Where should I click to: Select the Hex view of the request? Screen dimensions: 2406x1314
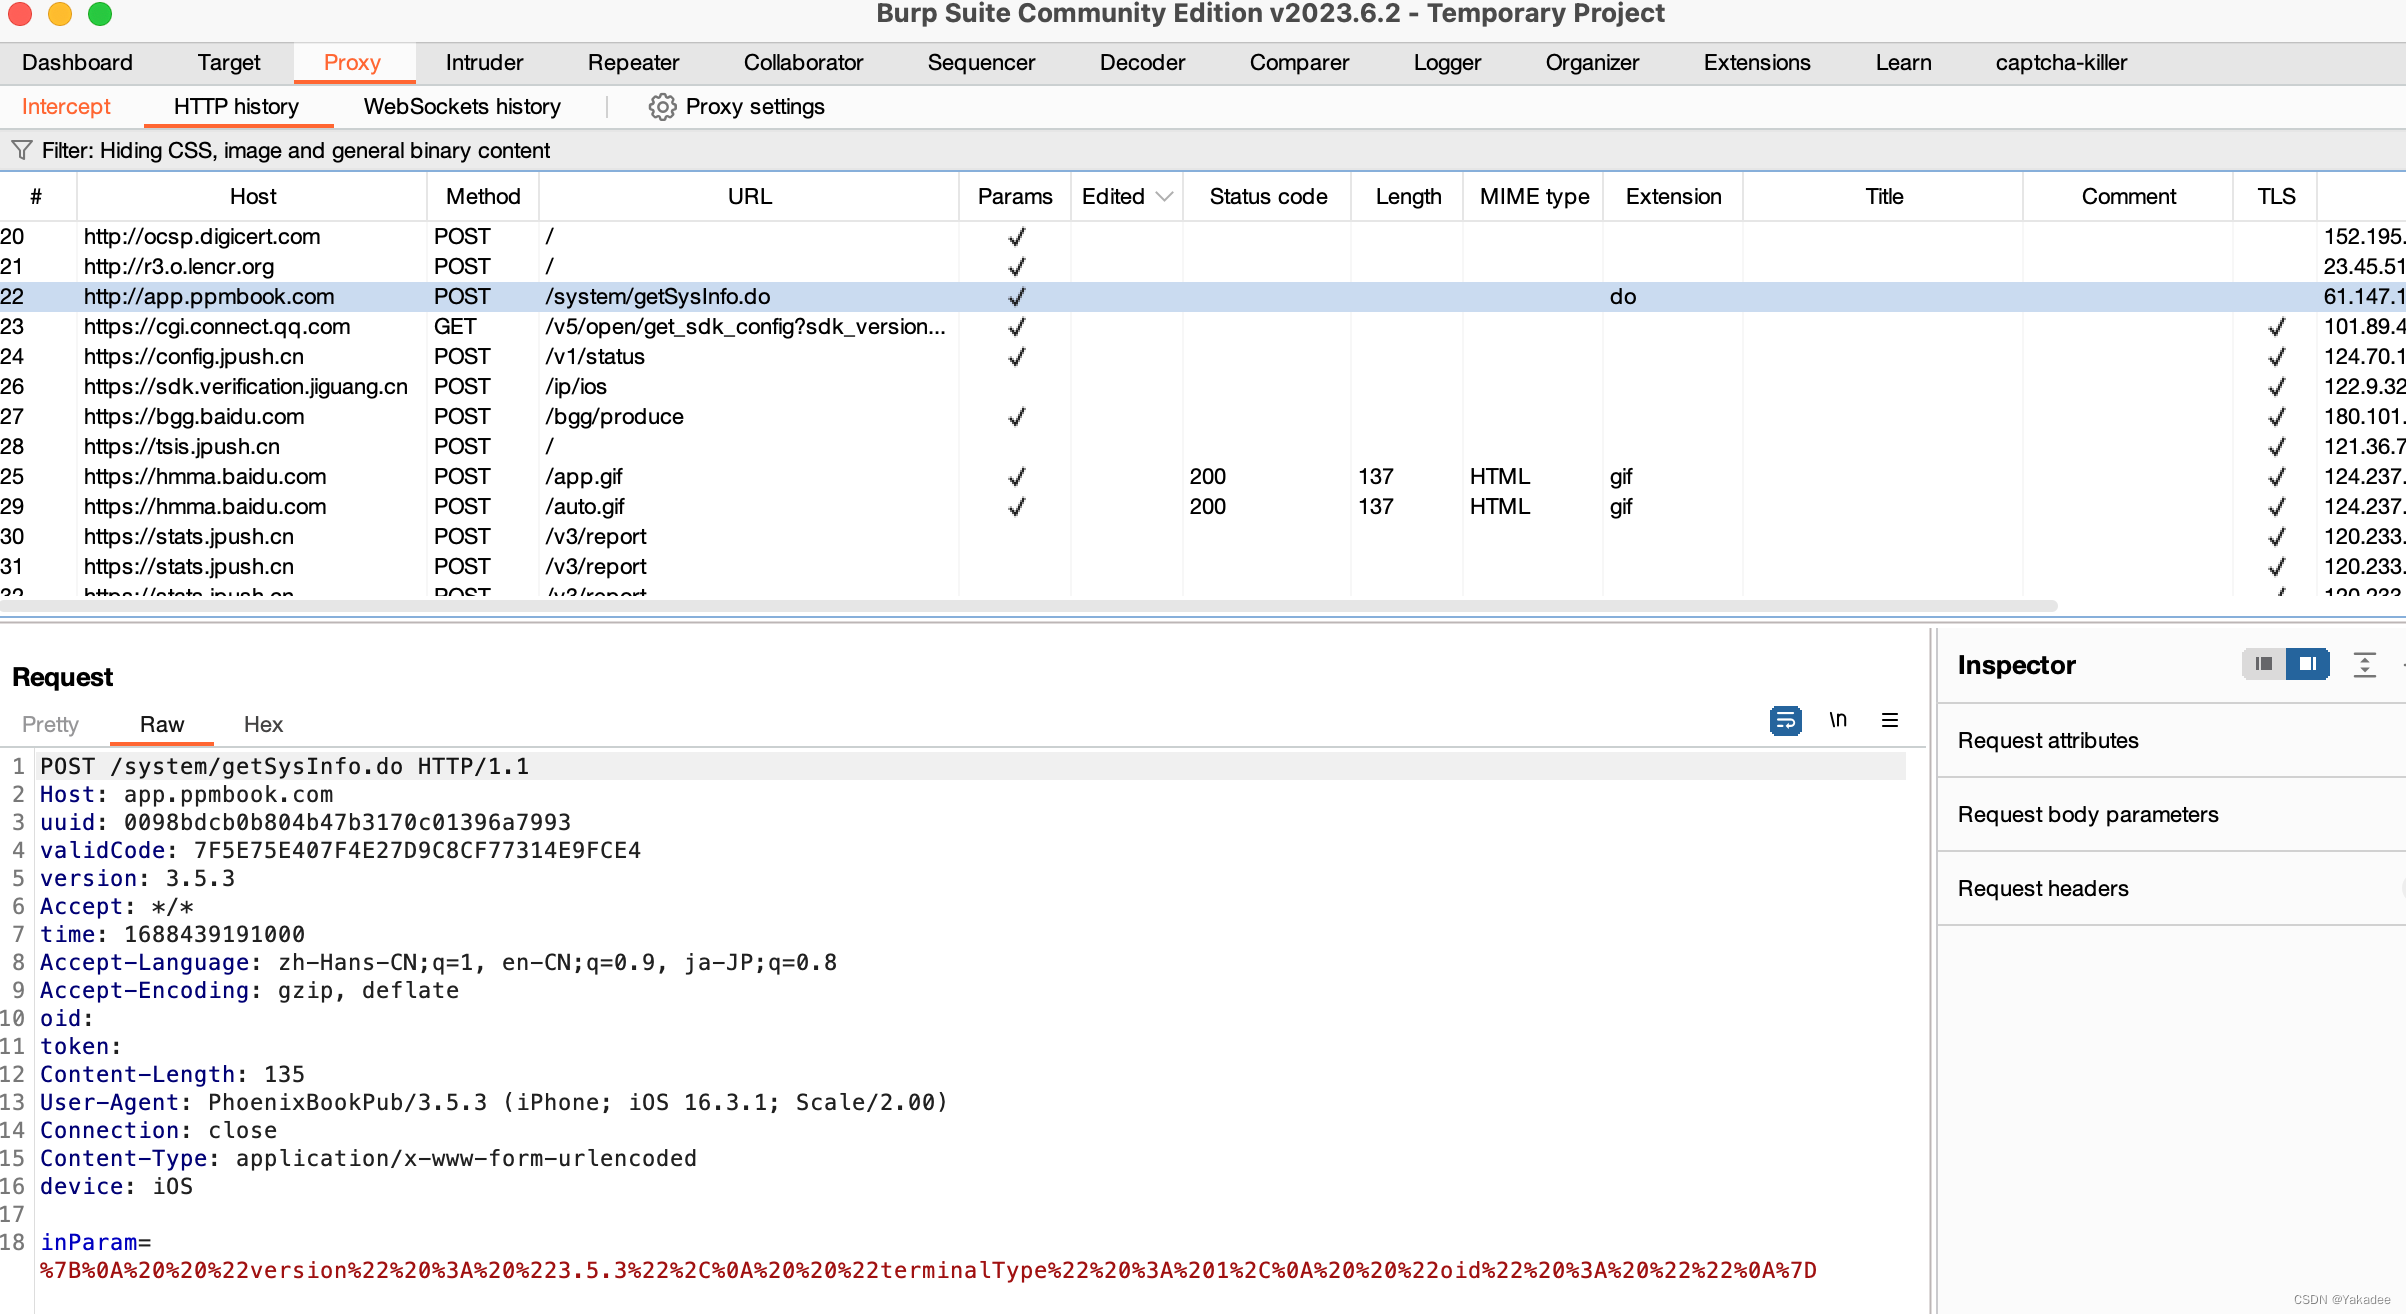tap(262, 724)
